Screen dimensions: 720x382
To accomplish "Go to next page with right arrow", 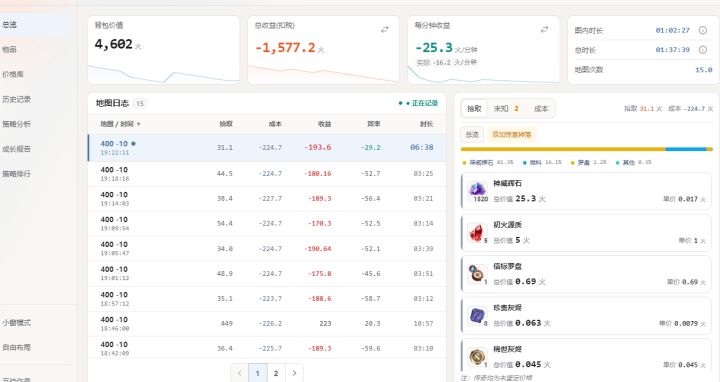I will (294, 373).
